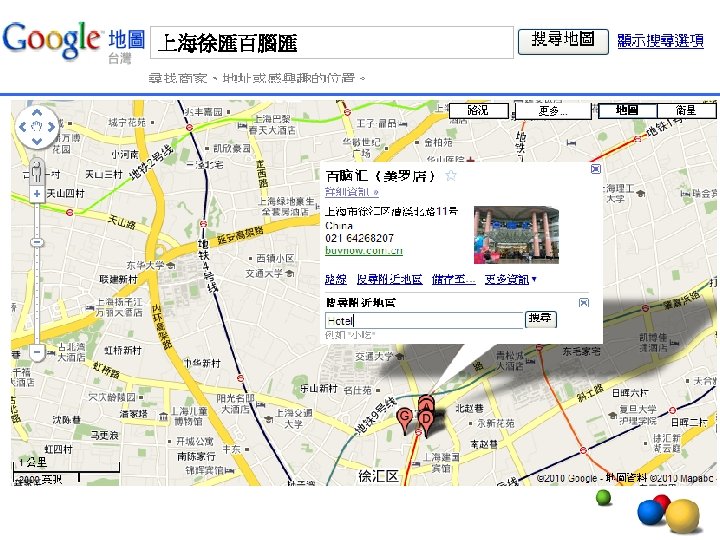Expand the 更多資訊 dropdown
The width and height of the screenshot is (720, 540).
(x=511, y=279)
